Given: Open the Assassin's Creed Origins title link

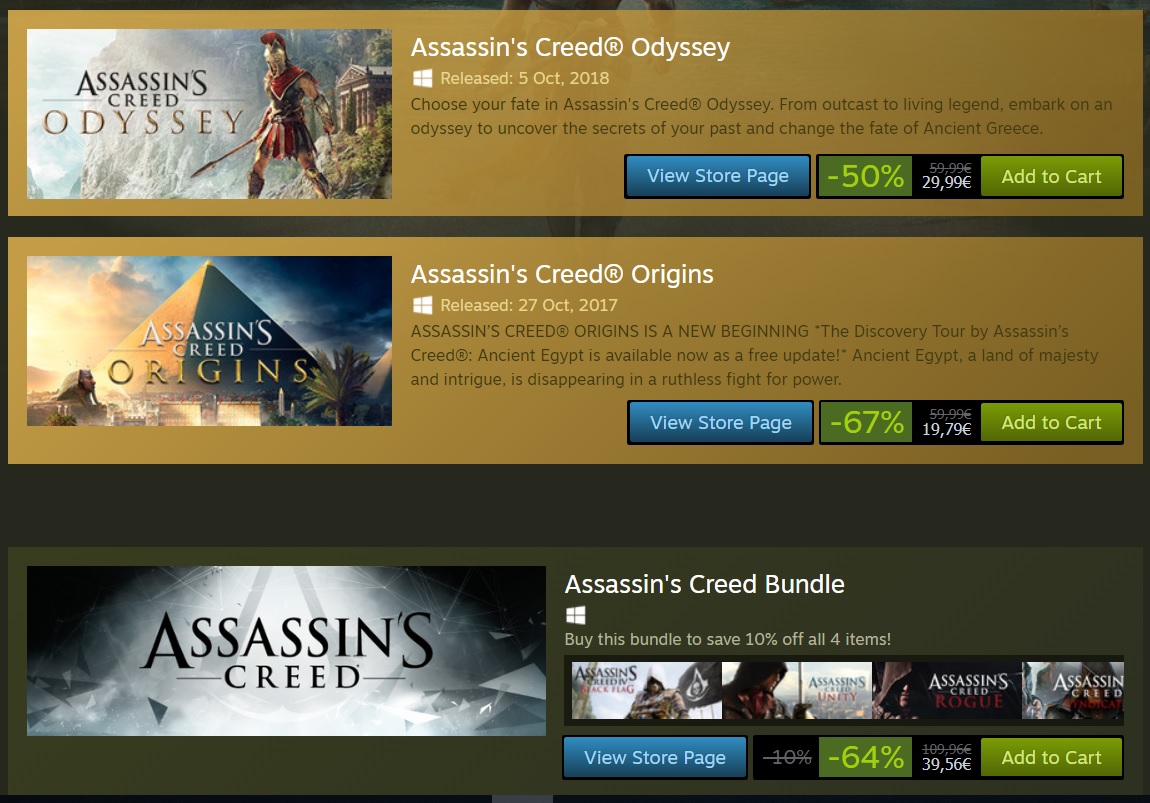Looking at the screenshot, I should pyautogui.click(x=562, y=274).
